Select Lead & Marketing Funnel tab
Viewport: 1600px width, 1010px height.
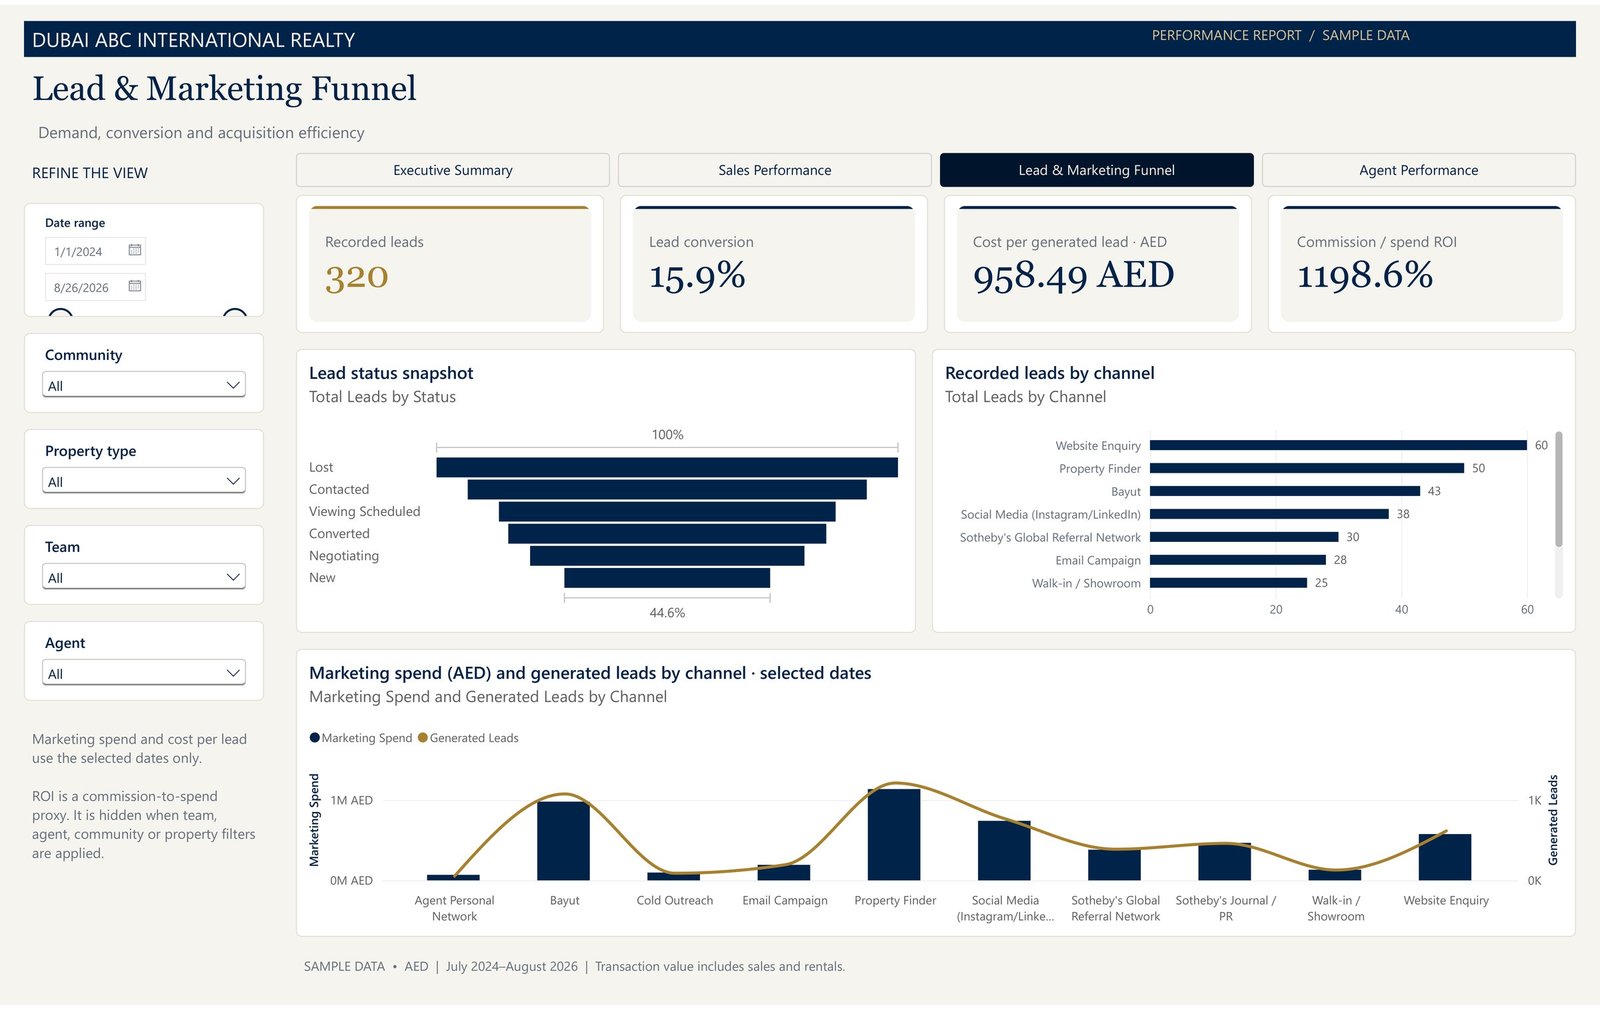point(1097,170)
